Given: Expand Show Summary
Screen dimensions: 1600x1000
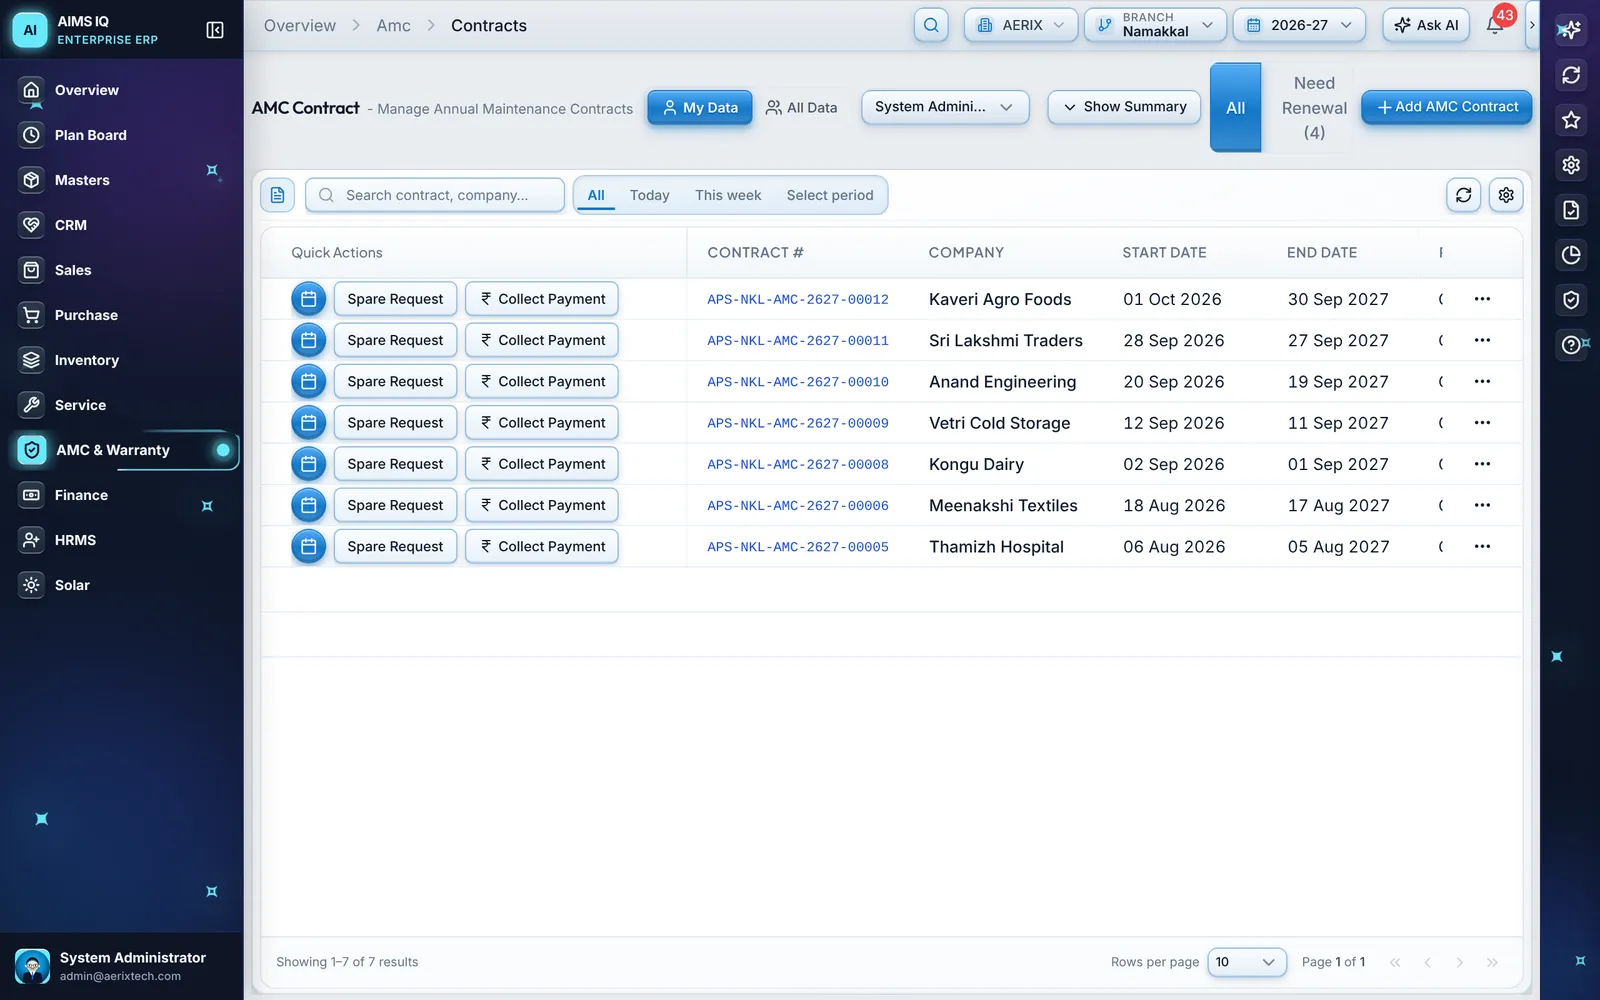Looking at the screenshot, I should coord(1124,107).
